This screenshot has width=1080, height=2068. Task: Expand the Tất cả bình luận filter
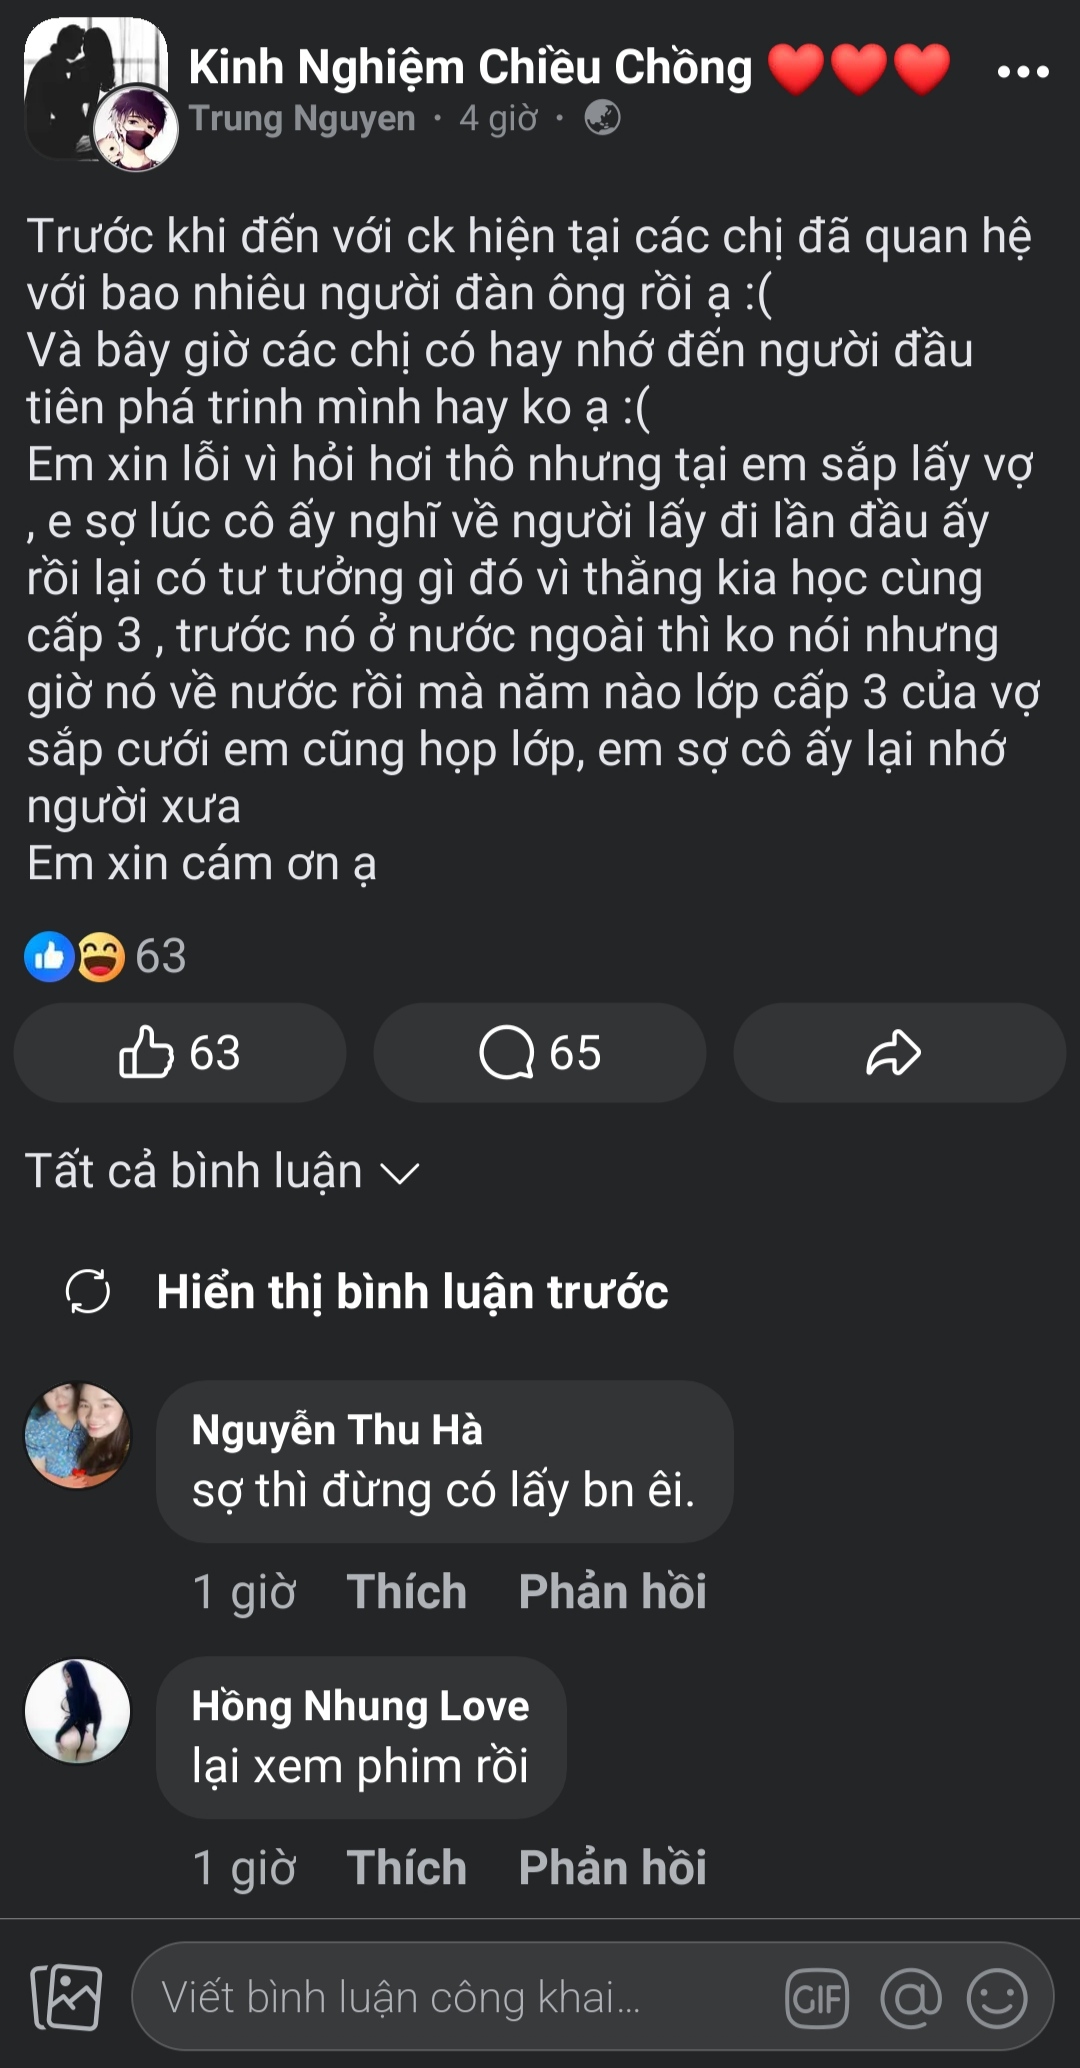click(x=222, y=1171)
